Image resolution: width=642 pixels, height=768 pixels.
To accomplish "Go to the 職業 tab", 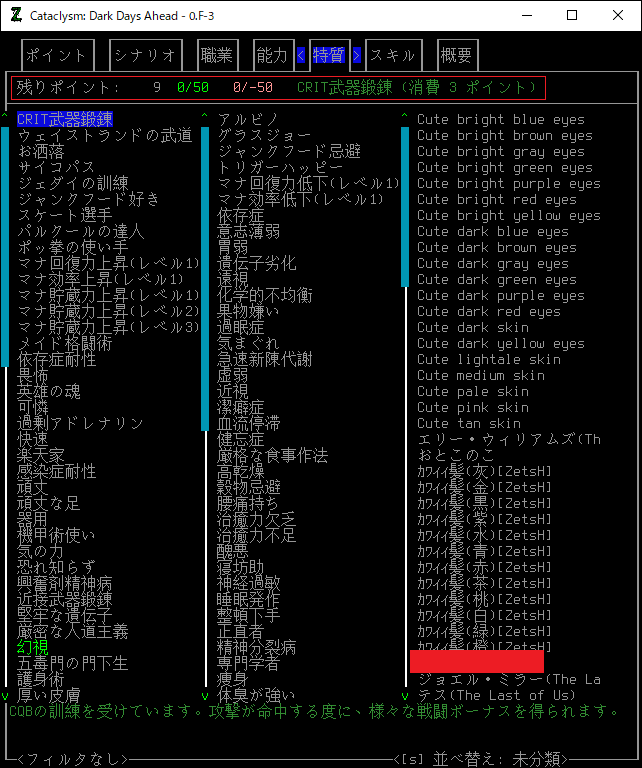I will (216, 56).
